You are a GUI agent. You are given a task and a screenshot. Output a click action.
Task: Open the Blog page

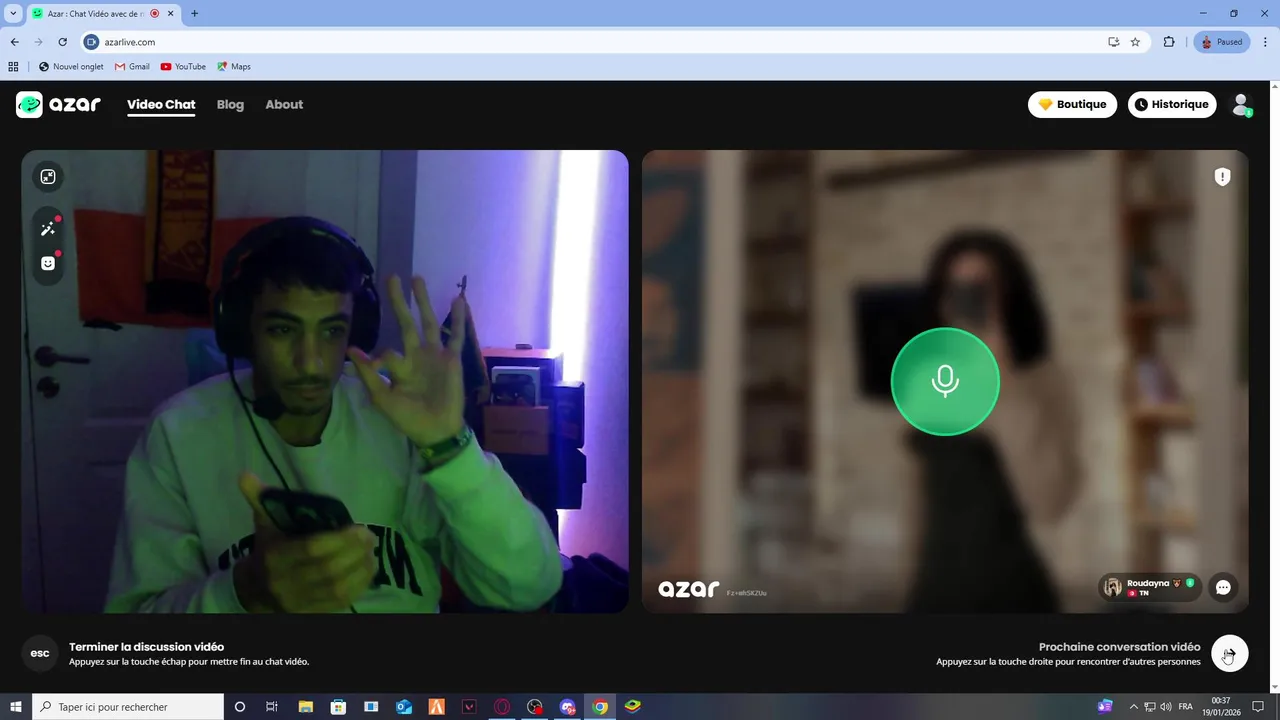point(230,104)
